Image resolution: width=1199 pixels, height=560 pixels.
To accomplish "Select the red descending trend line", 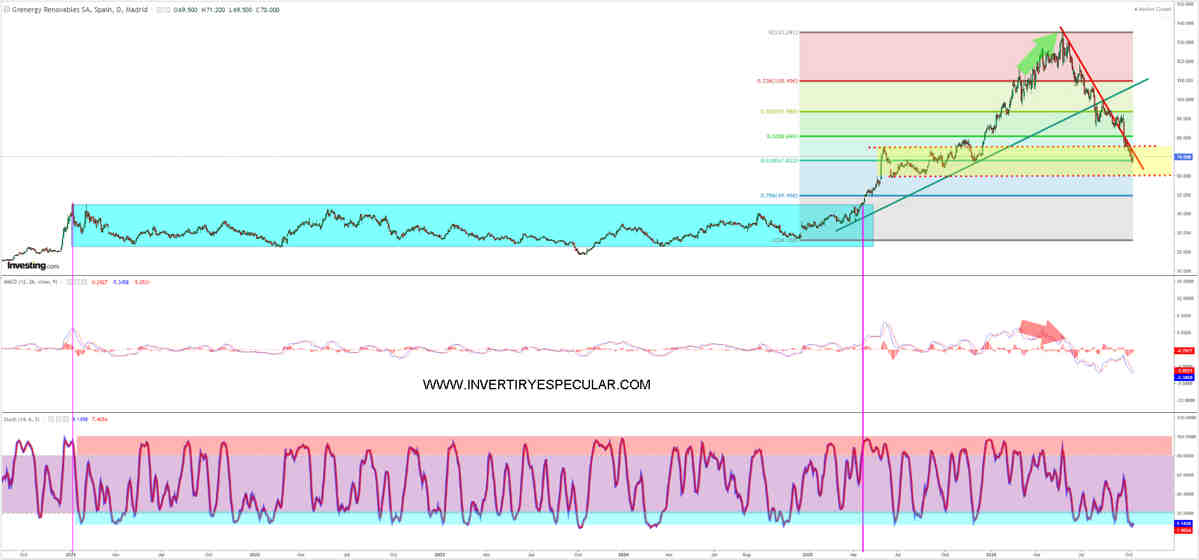I will 1101,98.
